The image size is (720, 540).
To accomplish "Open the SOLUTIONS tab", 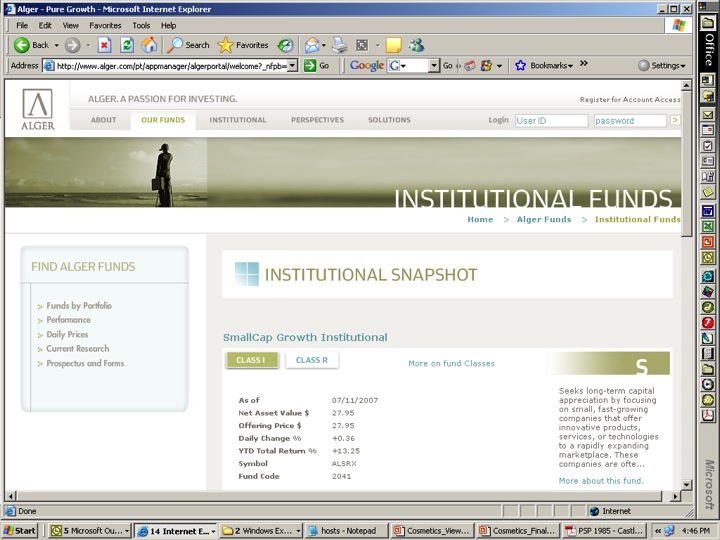I will (389, 120).
